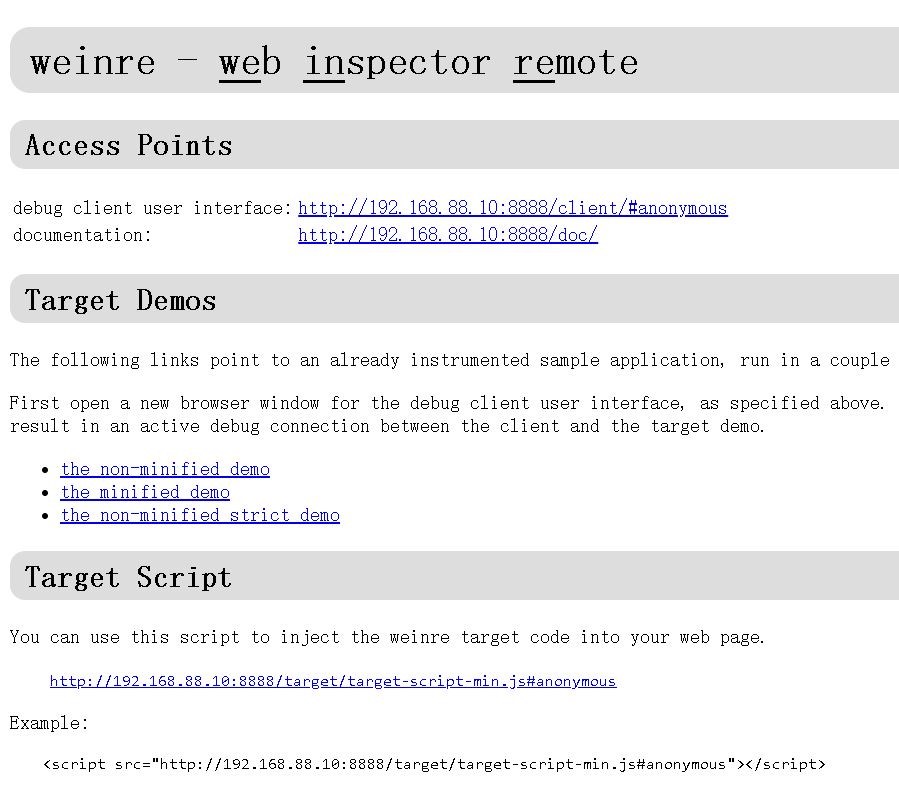Open the documentation /doc/ link
899x792 pixels.
(448, 234)
